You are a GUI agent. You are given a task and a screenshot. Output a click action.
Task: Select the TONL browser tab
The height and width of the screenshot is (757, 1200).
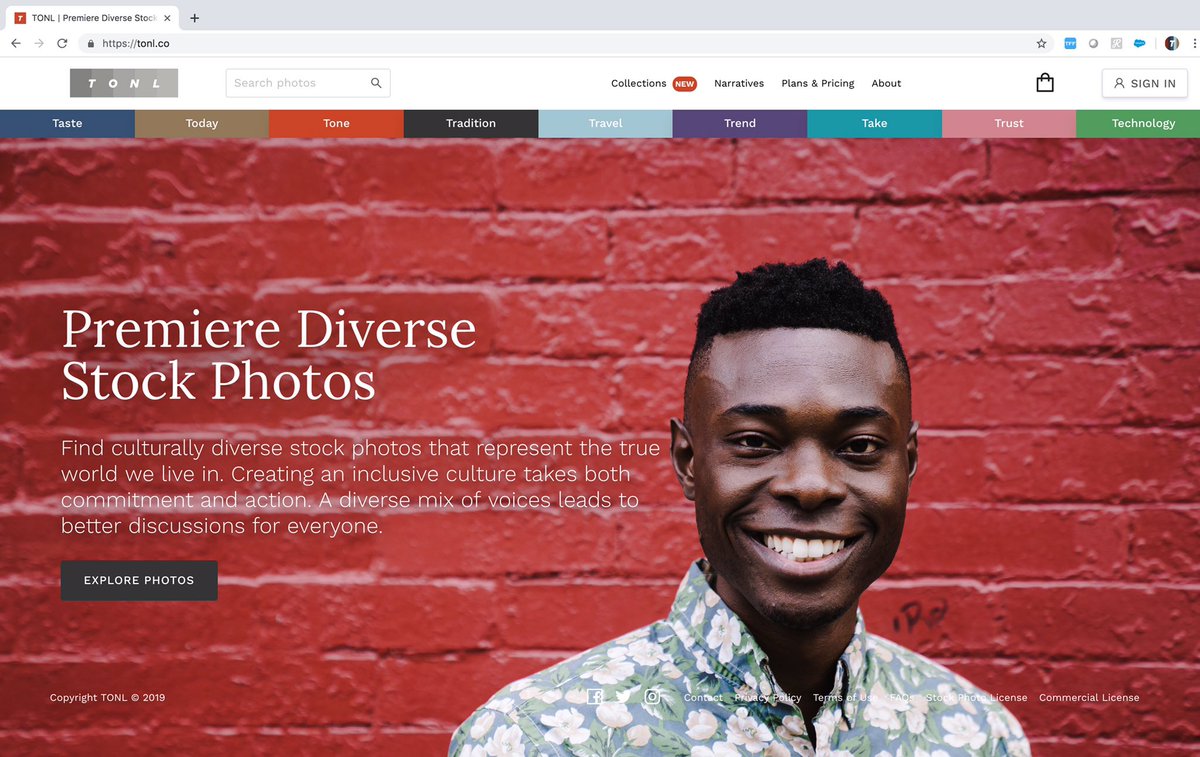(95, 18)
